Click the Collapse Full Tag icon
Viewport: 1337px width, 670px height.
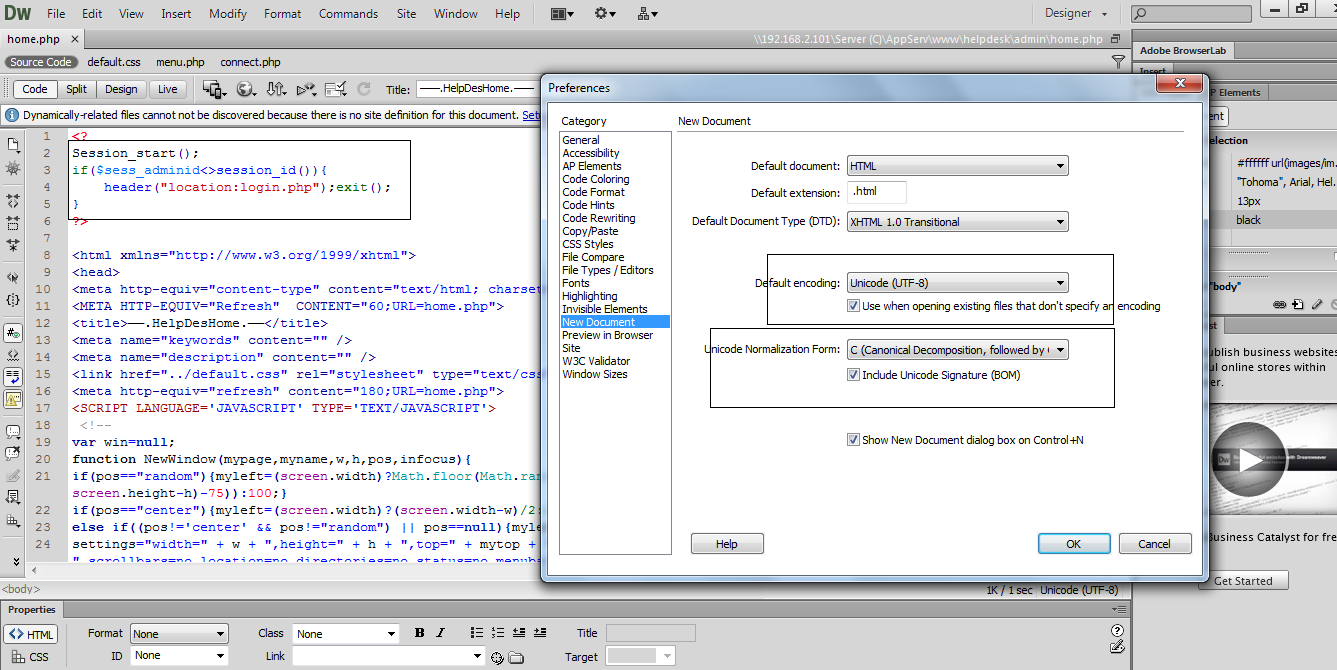pos(13,201)
